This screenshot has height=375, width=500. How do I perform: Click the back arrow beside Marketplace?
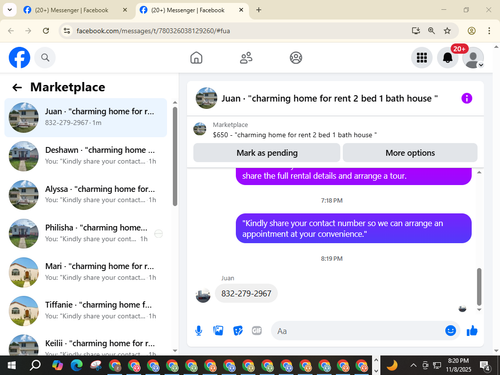click(17, 87)
